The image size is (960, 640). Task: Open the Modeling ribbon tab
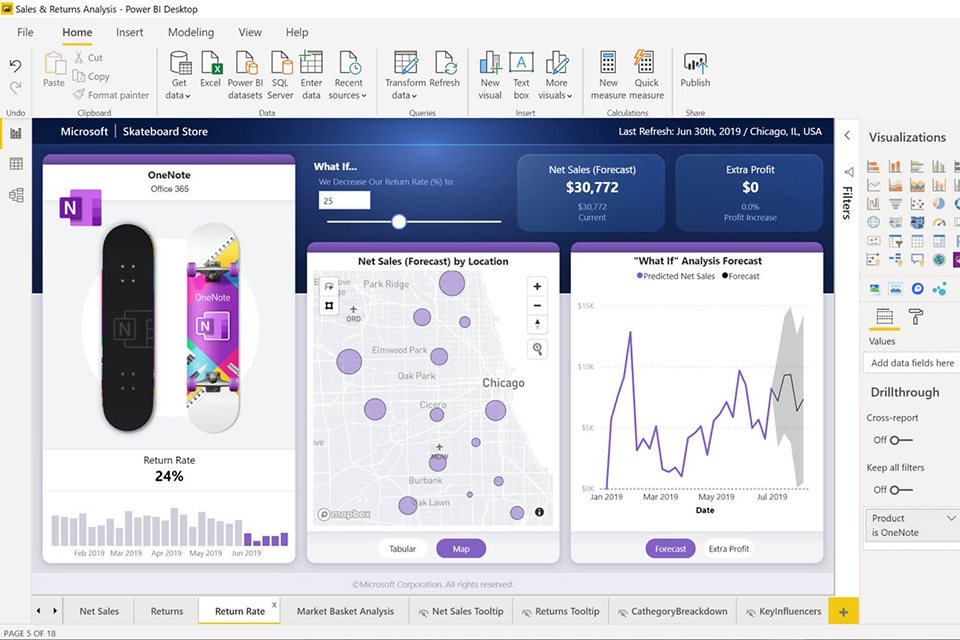point(190,32)
